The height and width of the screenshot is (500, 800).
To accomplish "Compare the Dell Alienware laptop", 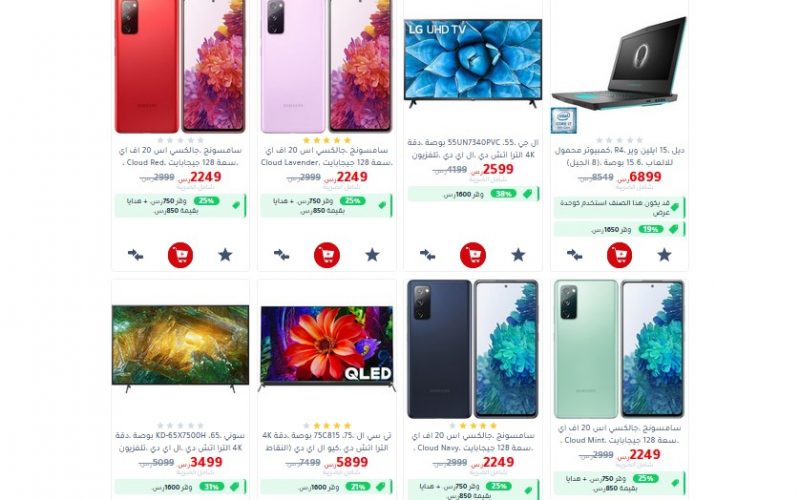I will click(574, 255).
